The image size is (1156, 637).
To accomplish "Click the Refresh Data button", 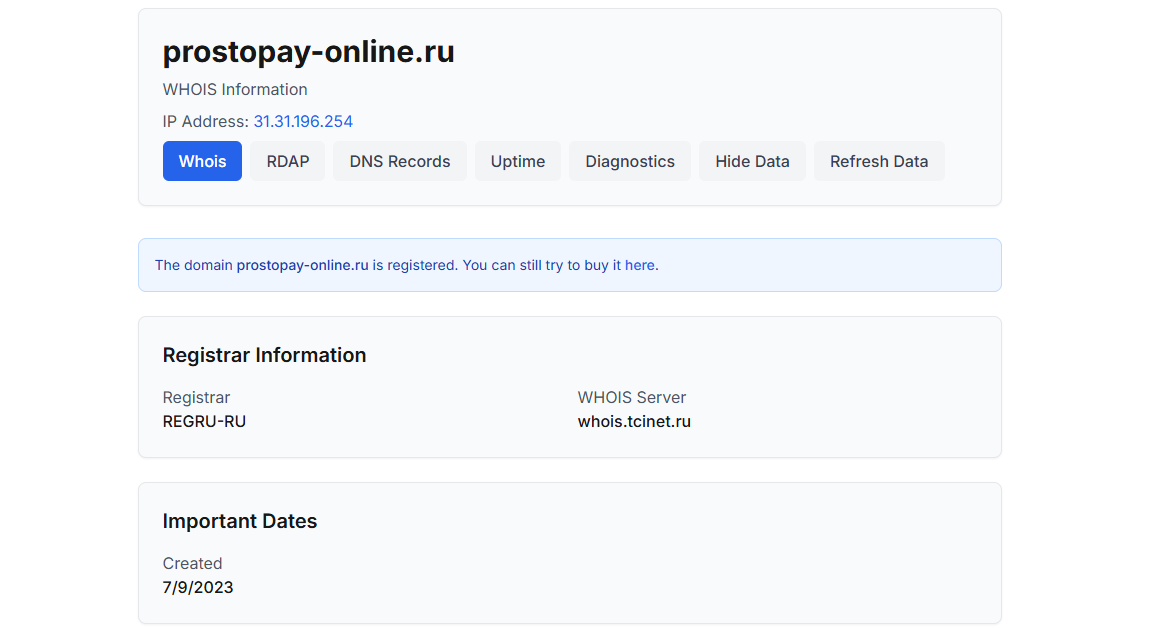I will pos(878,161).
